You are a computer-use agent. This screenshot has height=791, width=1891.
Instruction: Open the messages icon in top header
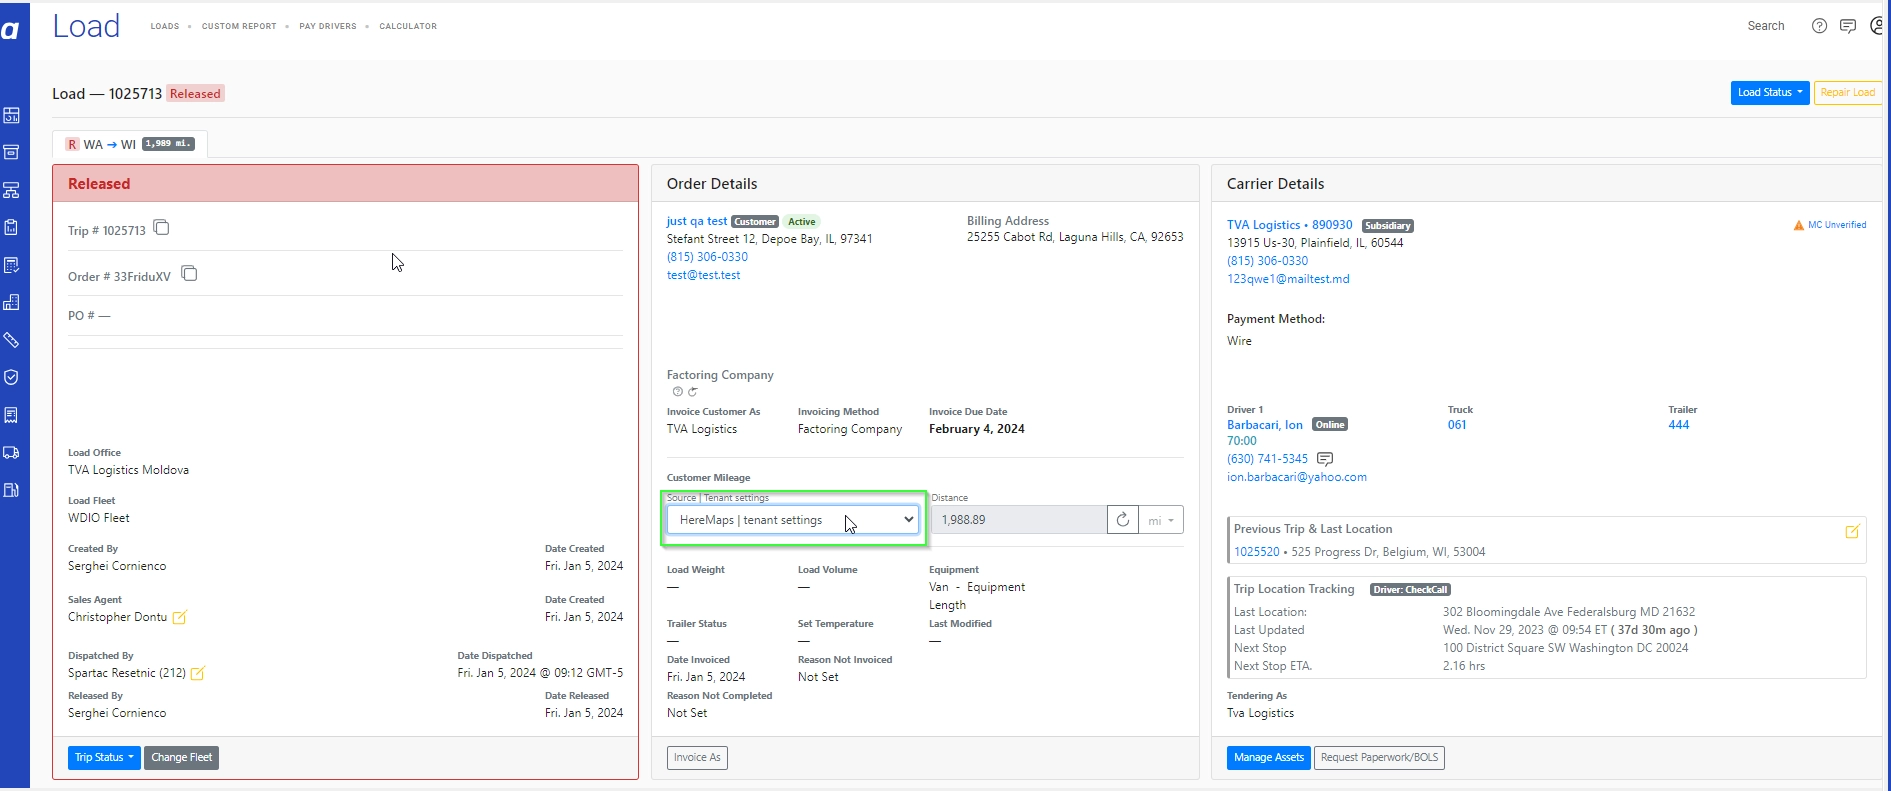[x=1848, y=26]
